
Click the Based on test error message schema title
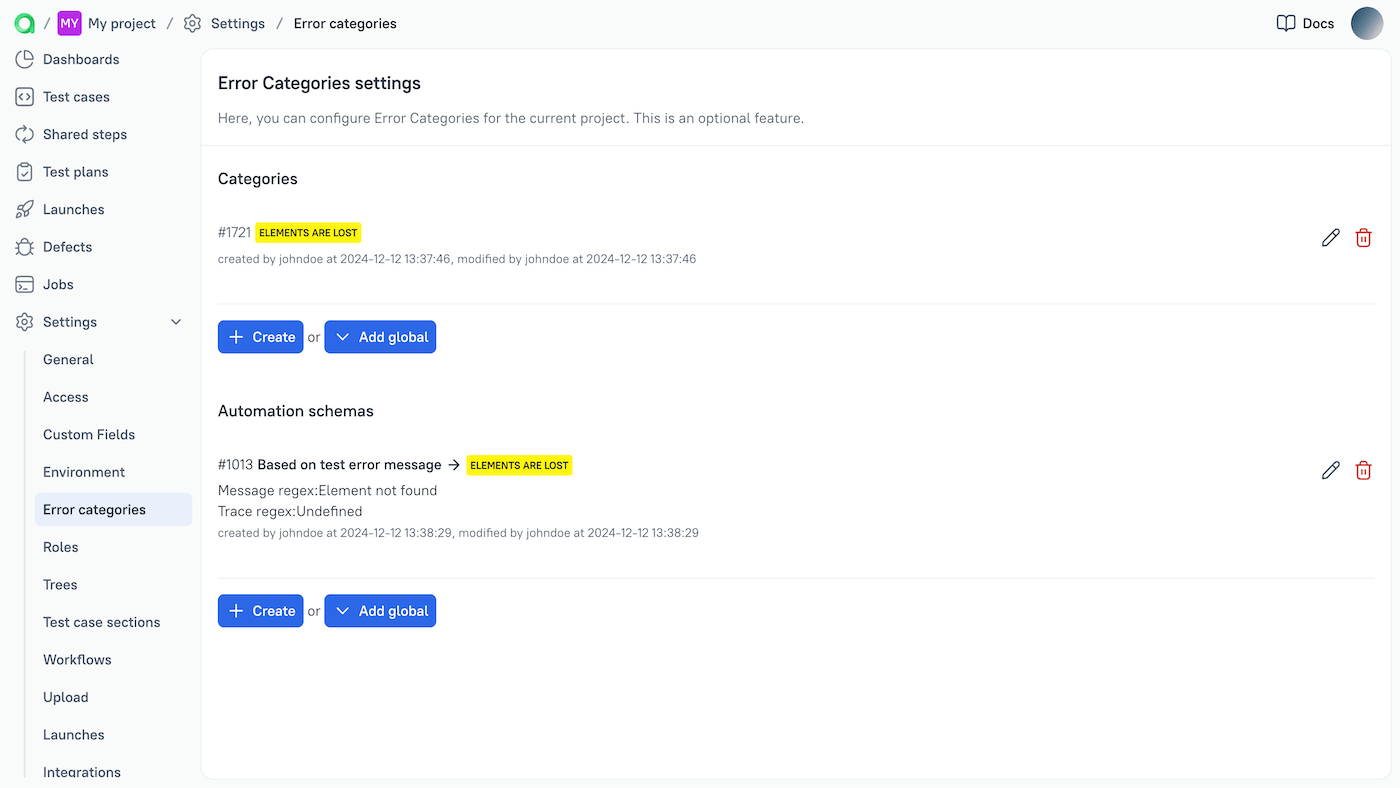(350, 464)
